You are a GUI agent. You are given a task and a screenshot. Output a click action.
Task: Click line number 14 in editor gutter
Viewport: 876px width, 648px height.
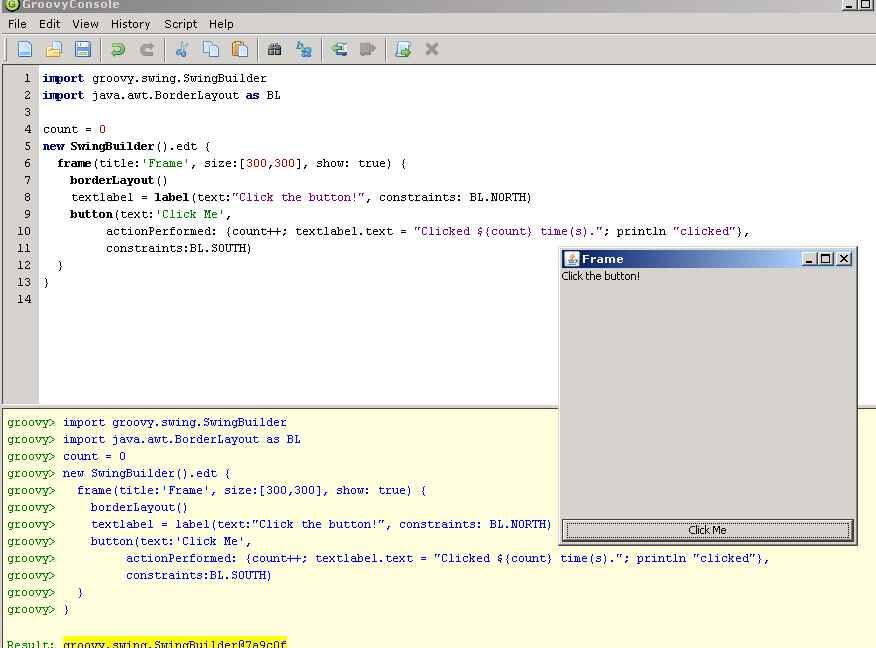(24, 299)
